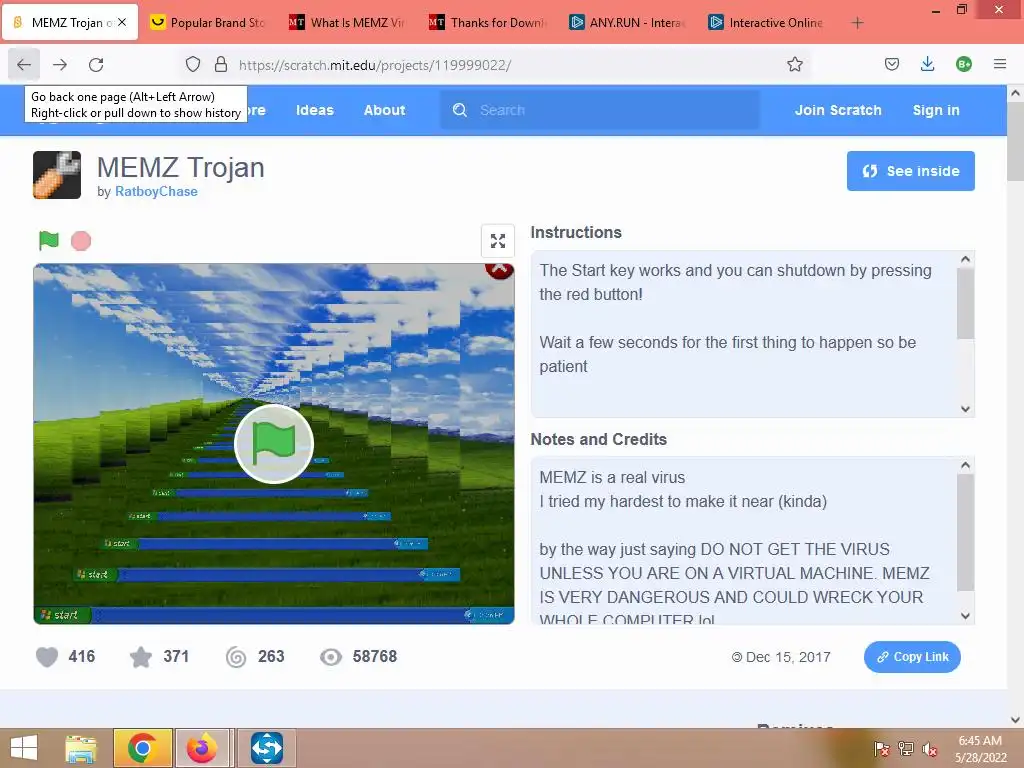Love this project with heart icon
This screenshot has width=1024, height=768.
pos(47,657)
